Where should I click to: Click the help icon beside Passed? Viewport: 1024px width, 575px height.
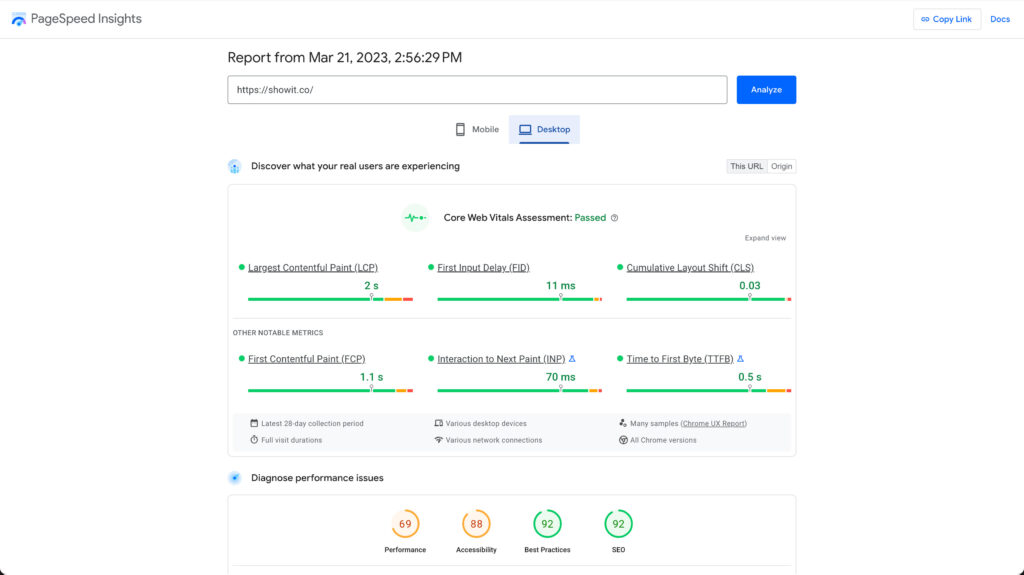(614, 218)
